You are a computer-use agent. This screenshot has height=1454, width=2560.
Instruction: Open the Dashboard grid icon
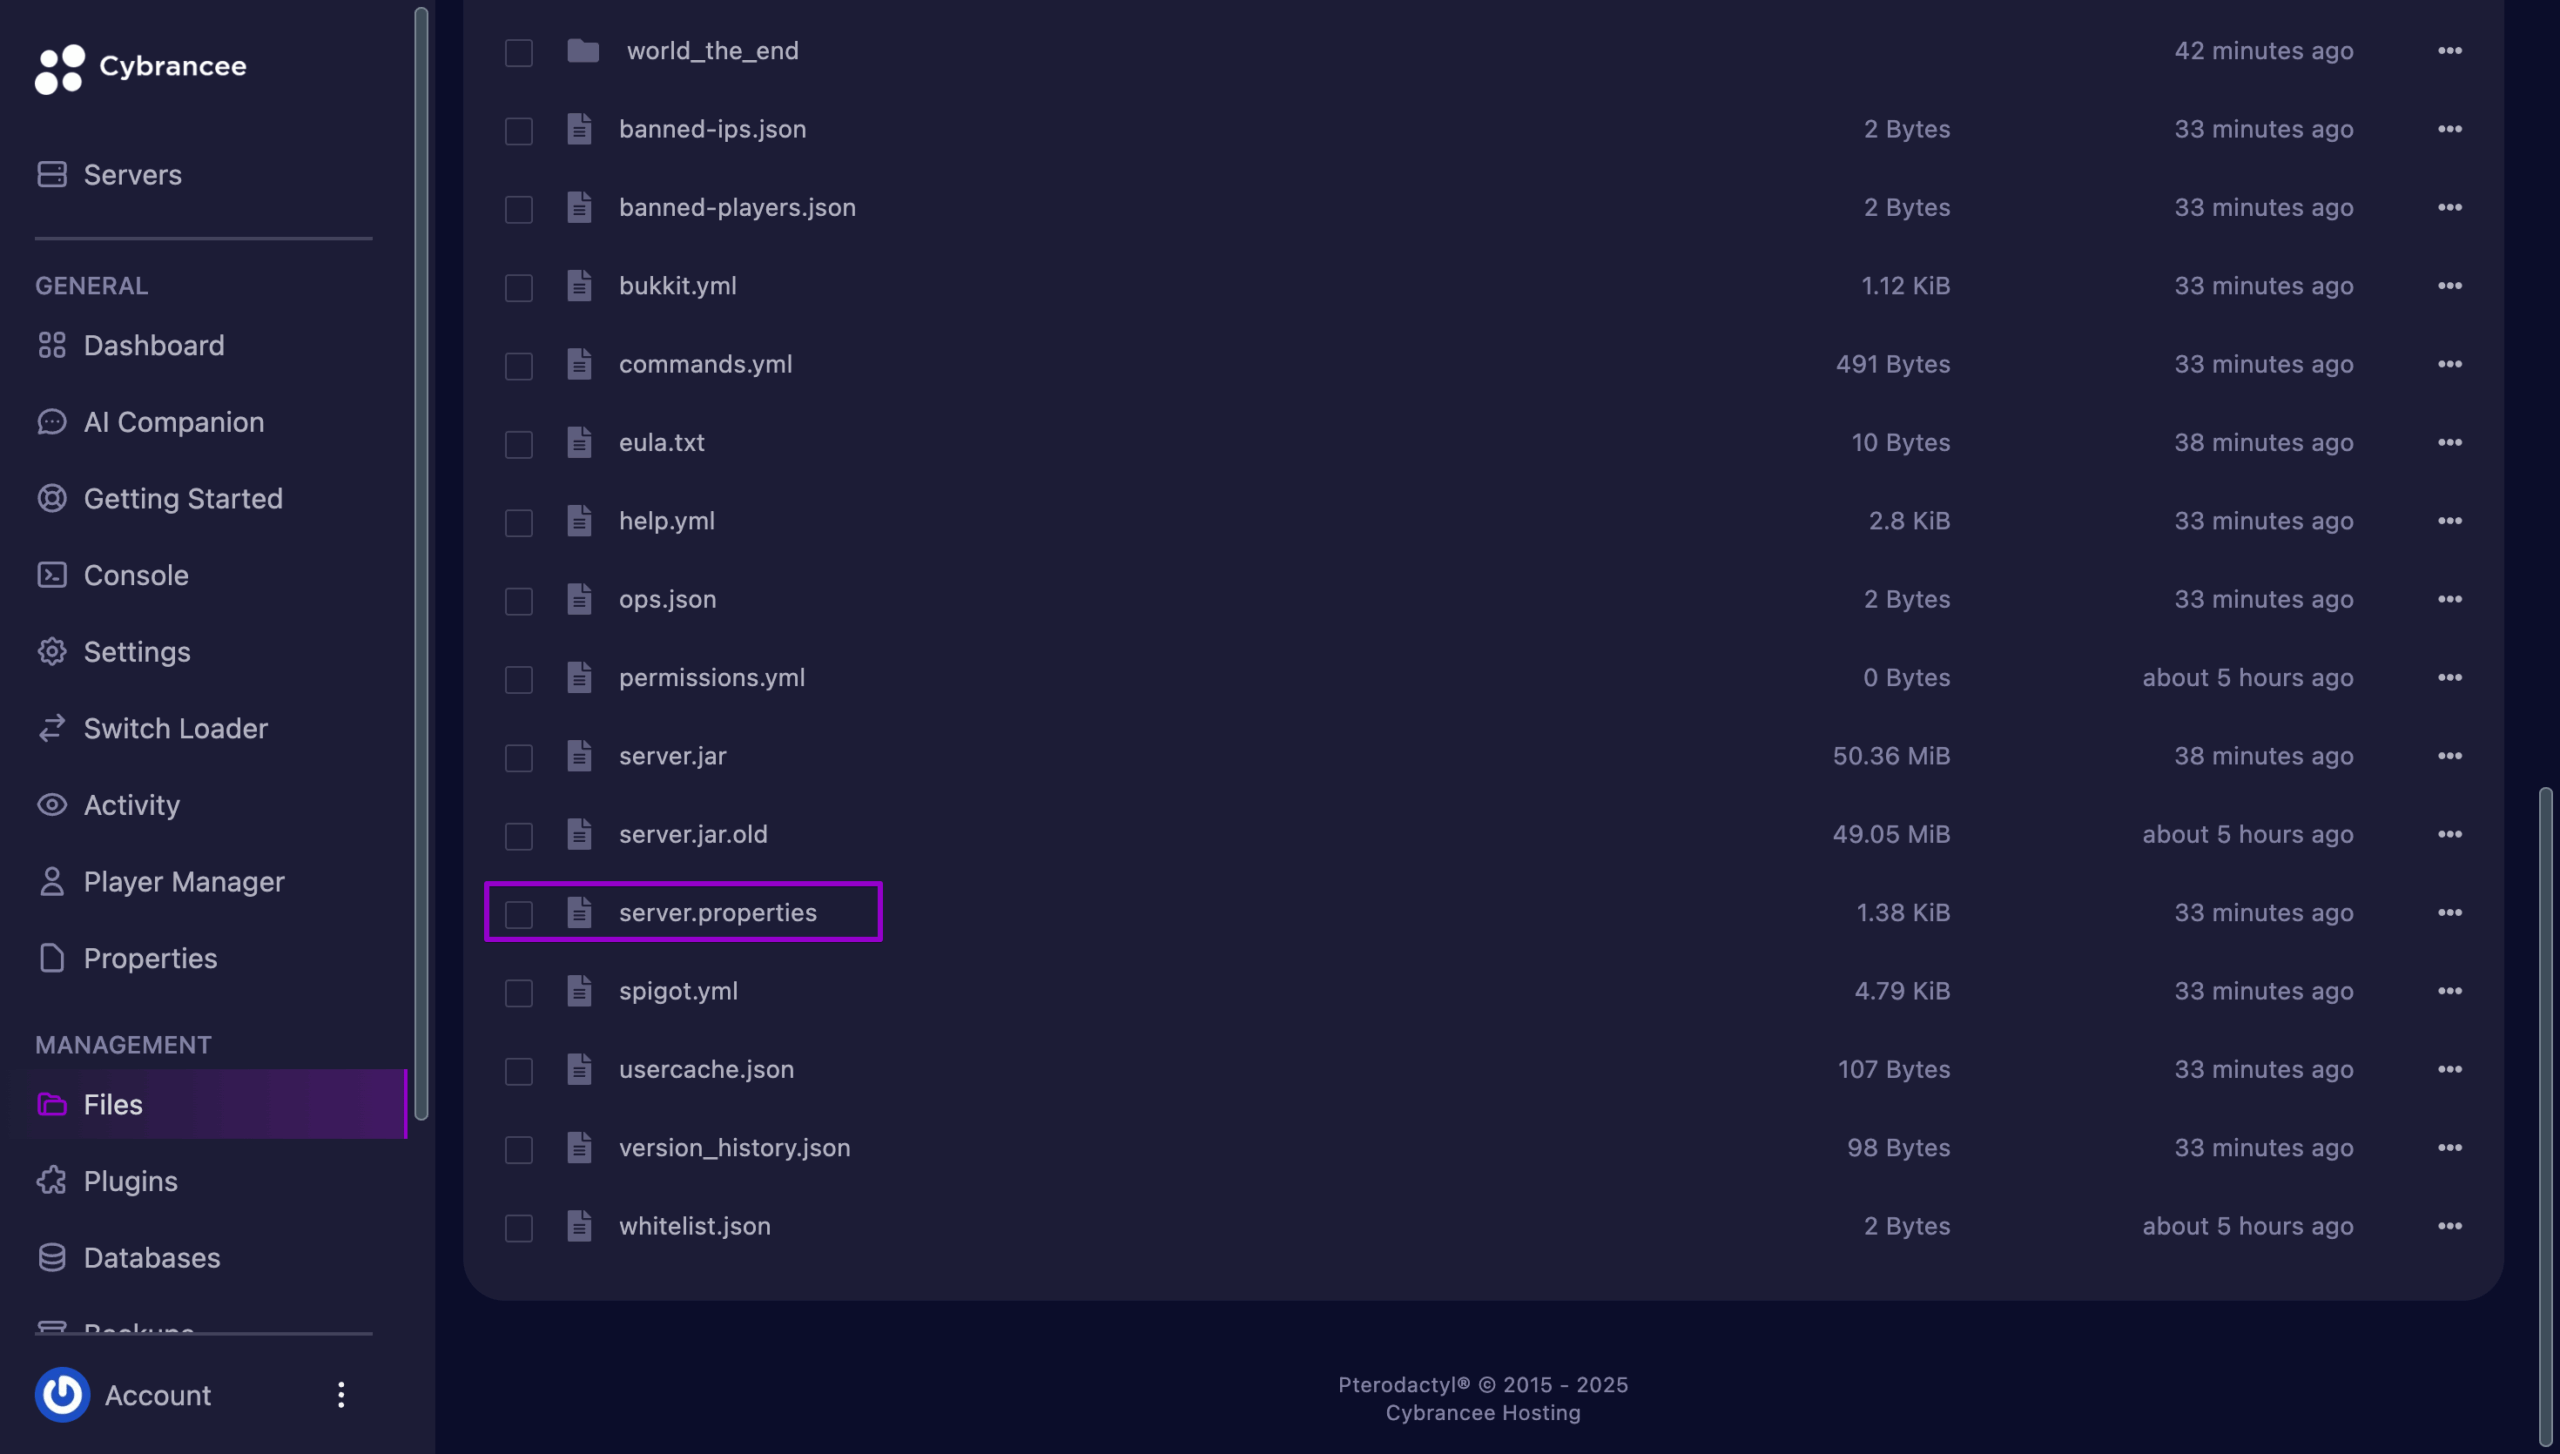click(52, 345)
